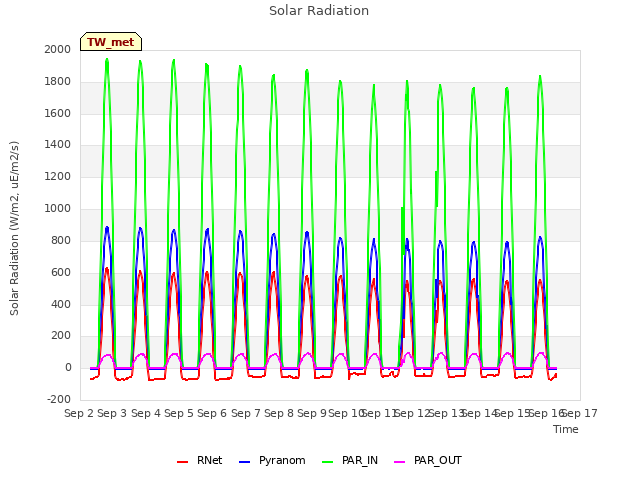Click the 600 y-axis tick label
640x480 pixels.
(61, 272)
